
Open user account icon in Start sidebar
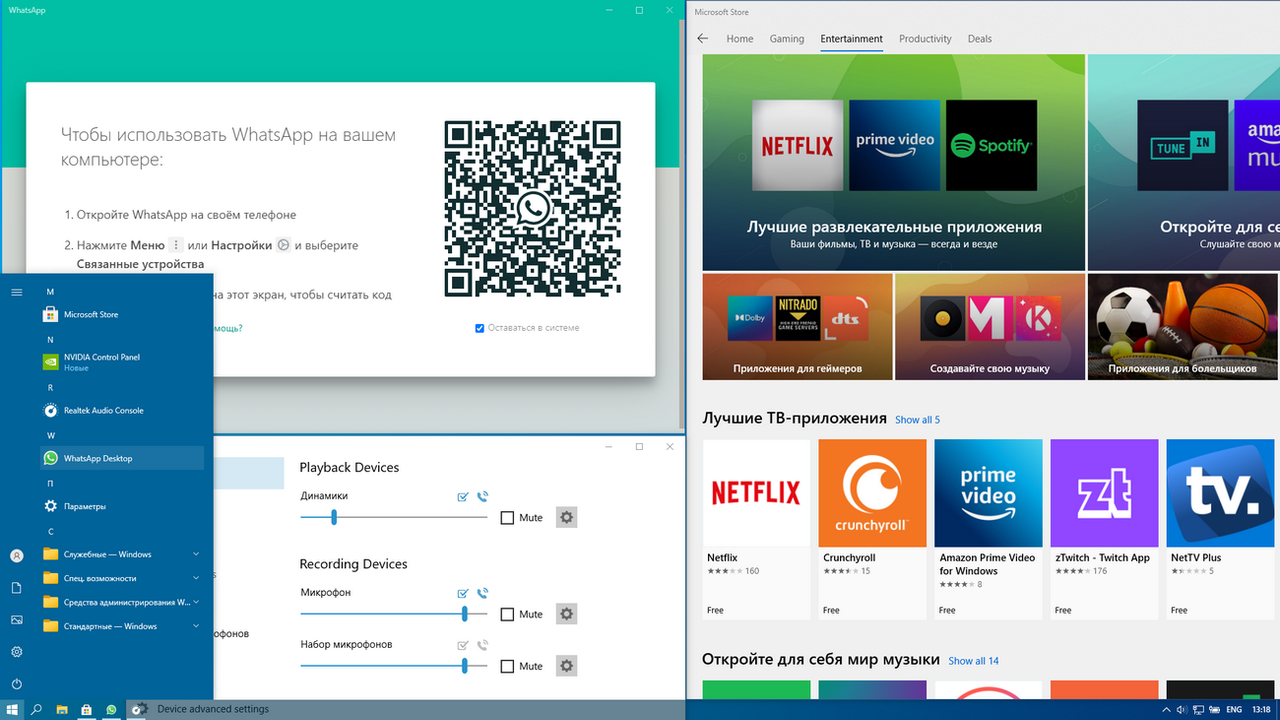[x=16, y=556]
